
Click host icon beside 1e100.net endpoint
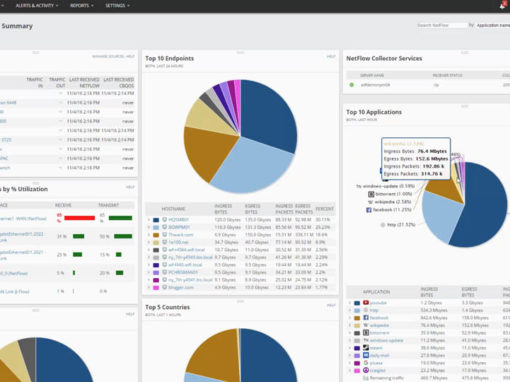(x=164, y=242)
